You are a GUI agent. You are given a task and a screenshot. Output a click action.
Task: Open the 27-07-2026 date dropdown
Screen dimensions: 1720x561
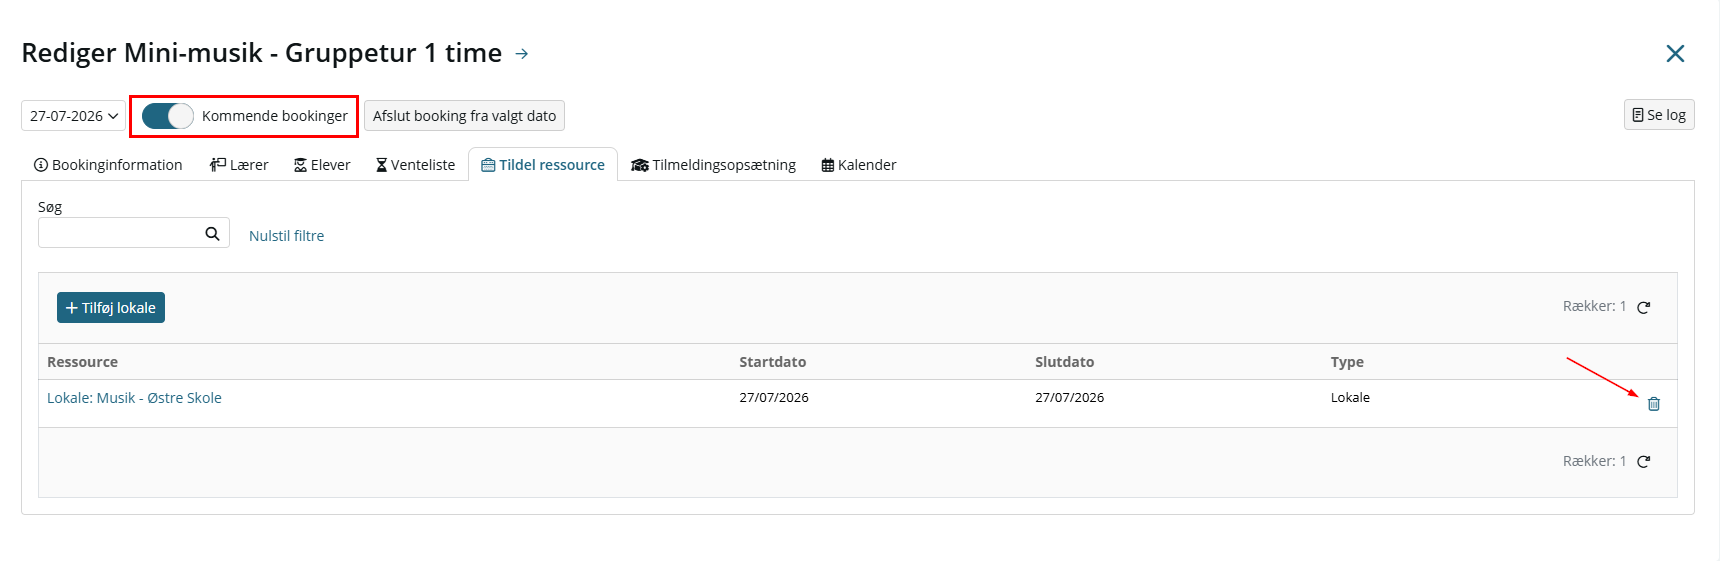pos(73,116)
